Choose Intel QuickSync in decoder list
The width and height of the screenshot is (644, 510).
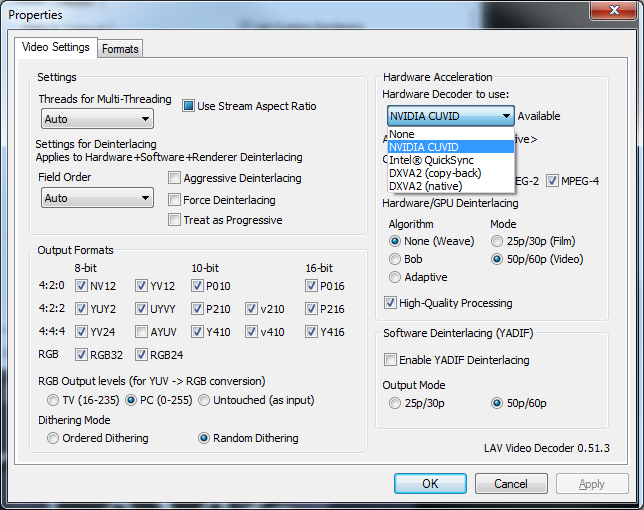pyautogui.click(x=451, y=160)
